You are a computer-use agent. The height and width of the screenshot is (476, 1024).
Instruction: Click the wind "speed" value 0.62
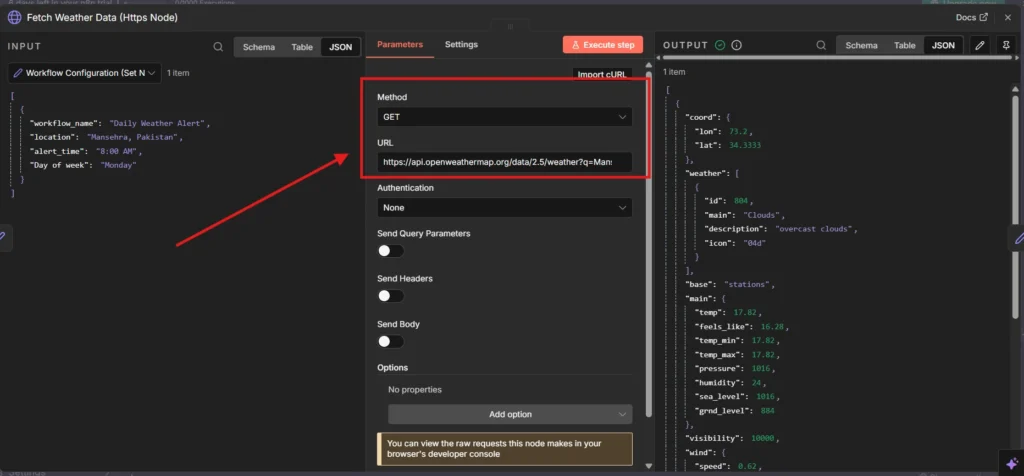[745, 466]
